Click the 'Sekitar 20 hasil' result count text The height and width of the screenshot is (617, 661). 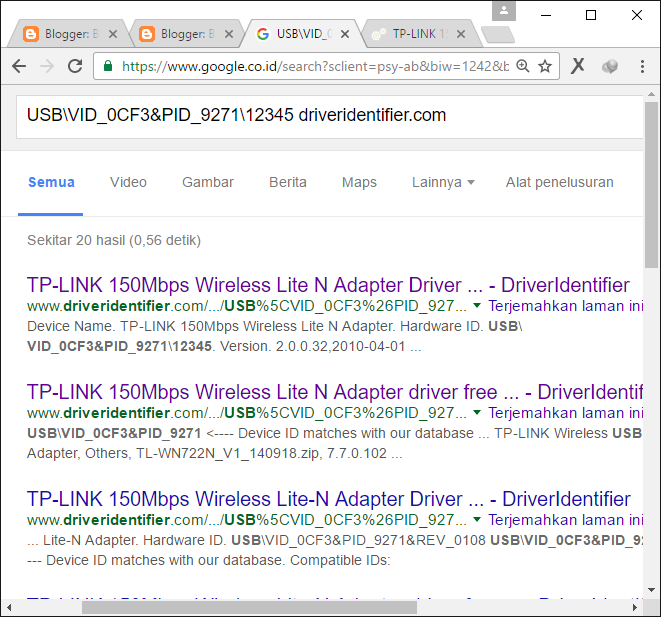(114, 240)
